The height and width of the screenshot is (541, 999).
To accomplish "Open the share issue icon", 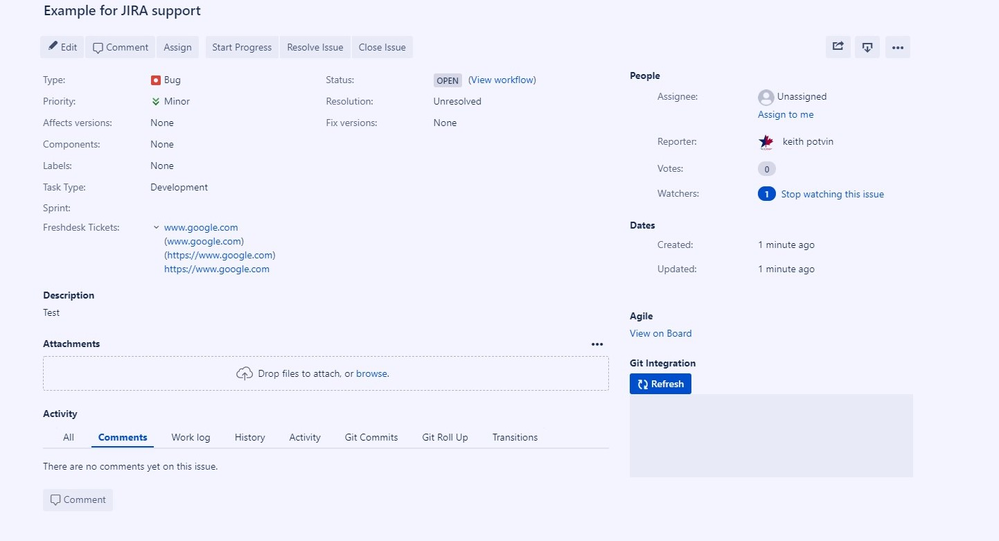I will click(x=838, y=47).
